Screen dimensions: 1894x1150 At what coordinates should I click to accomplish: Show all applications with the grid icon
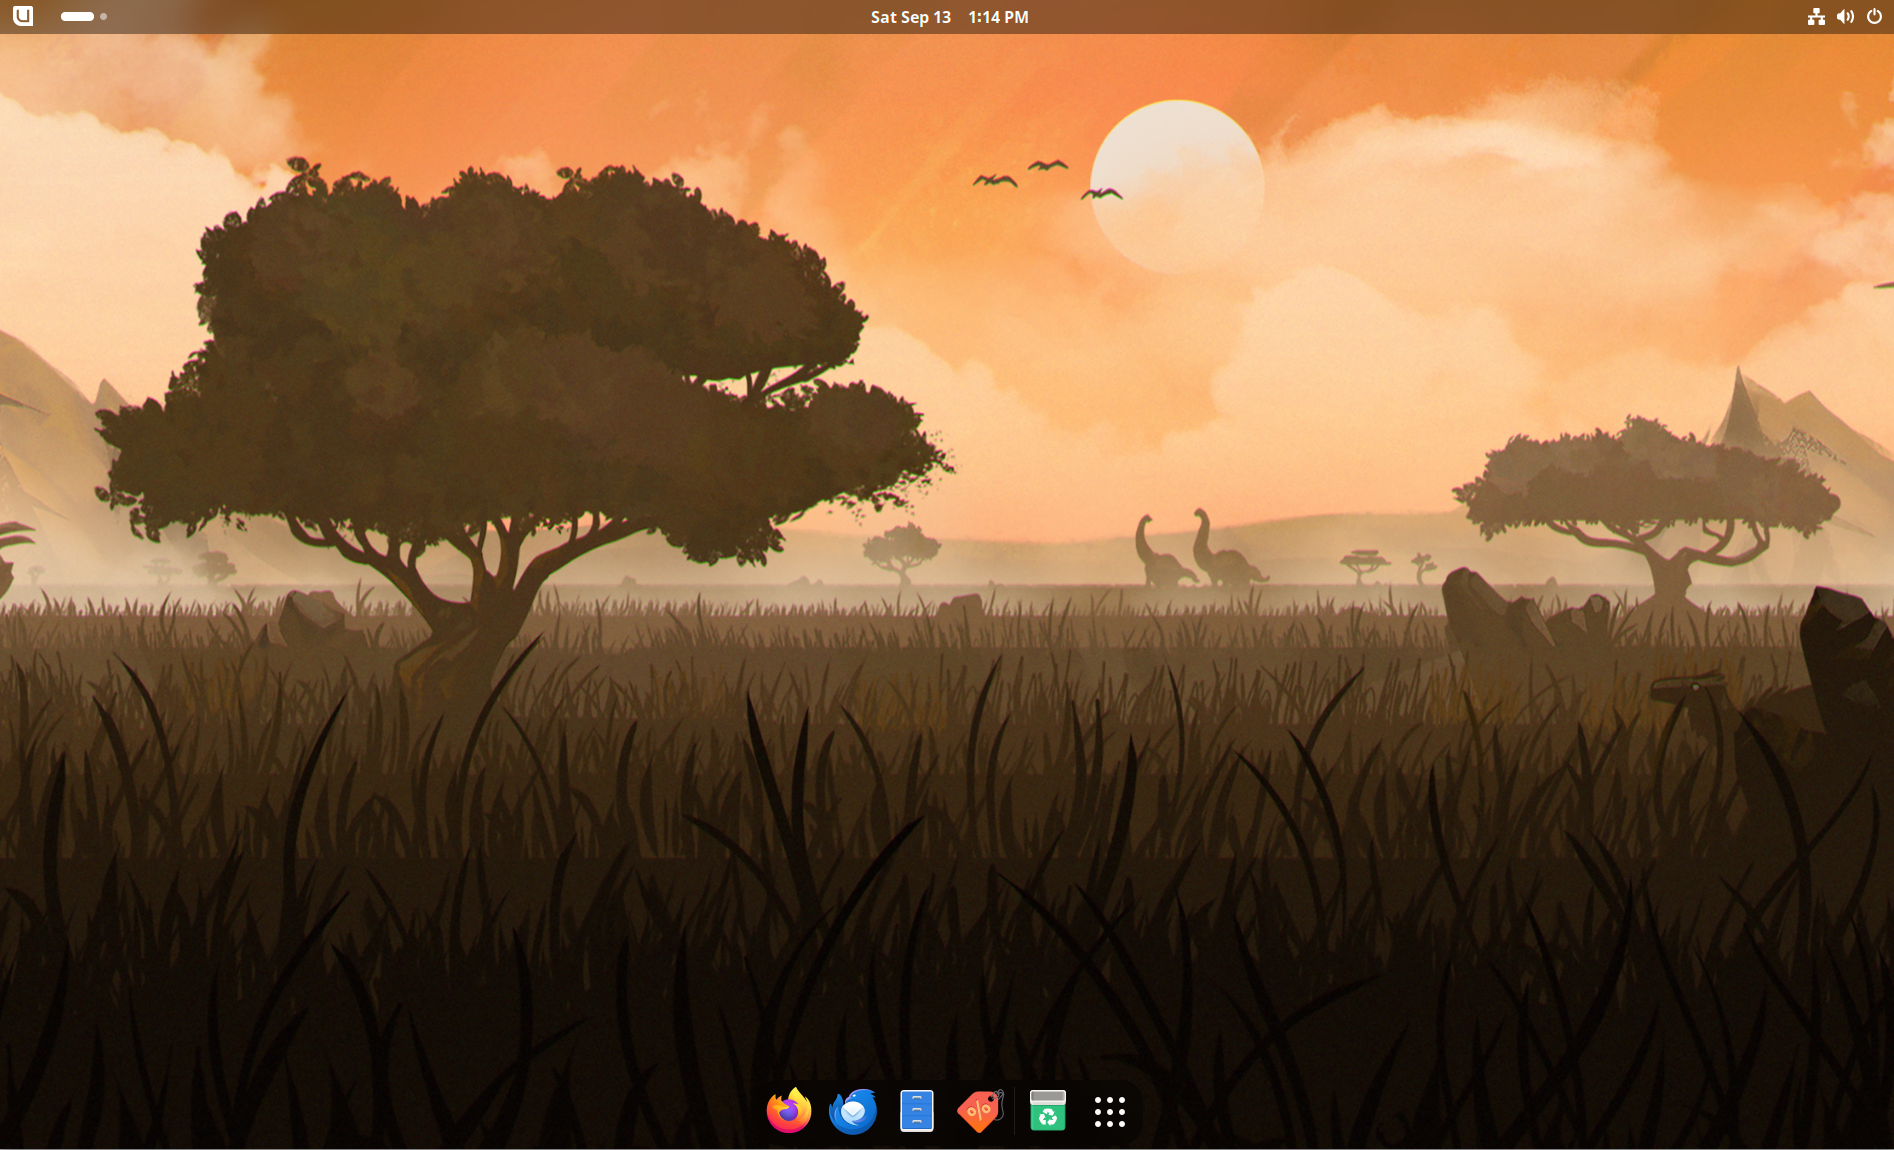coord(1109,1111)
